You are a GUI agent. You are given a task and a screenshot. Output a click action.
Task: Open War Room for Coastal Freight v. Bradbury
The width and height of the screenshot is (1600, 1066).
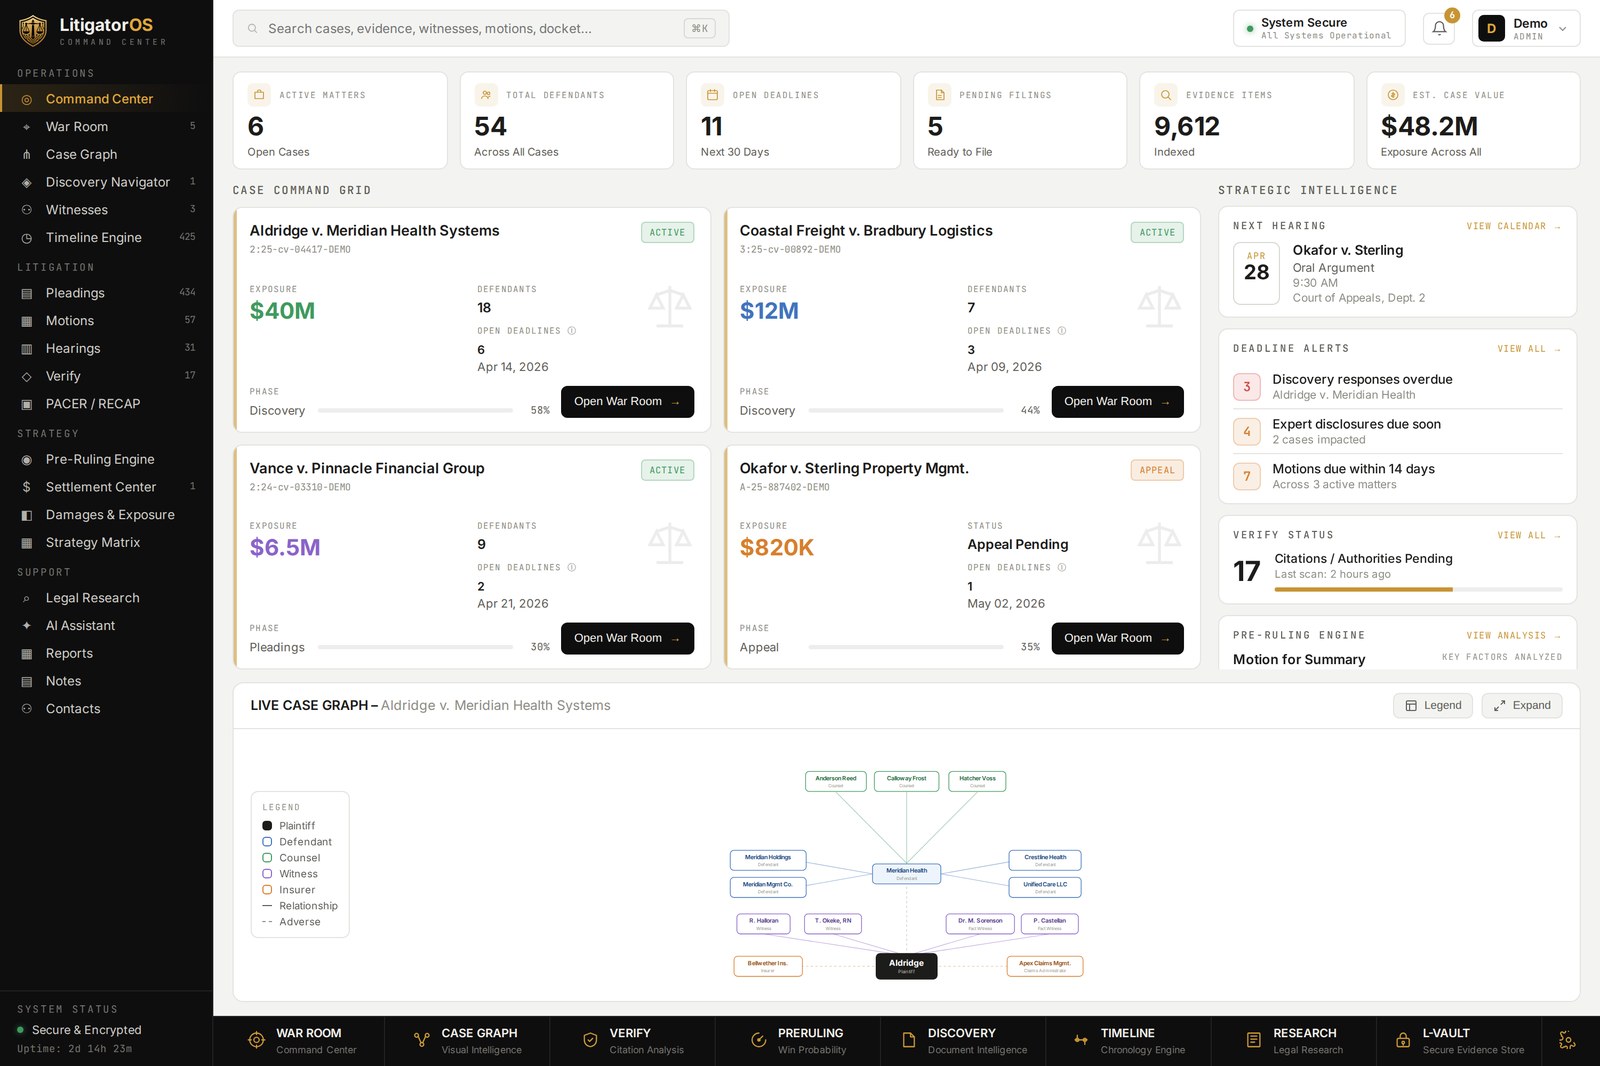click(x=1117, y=402)
